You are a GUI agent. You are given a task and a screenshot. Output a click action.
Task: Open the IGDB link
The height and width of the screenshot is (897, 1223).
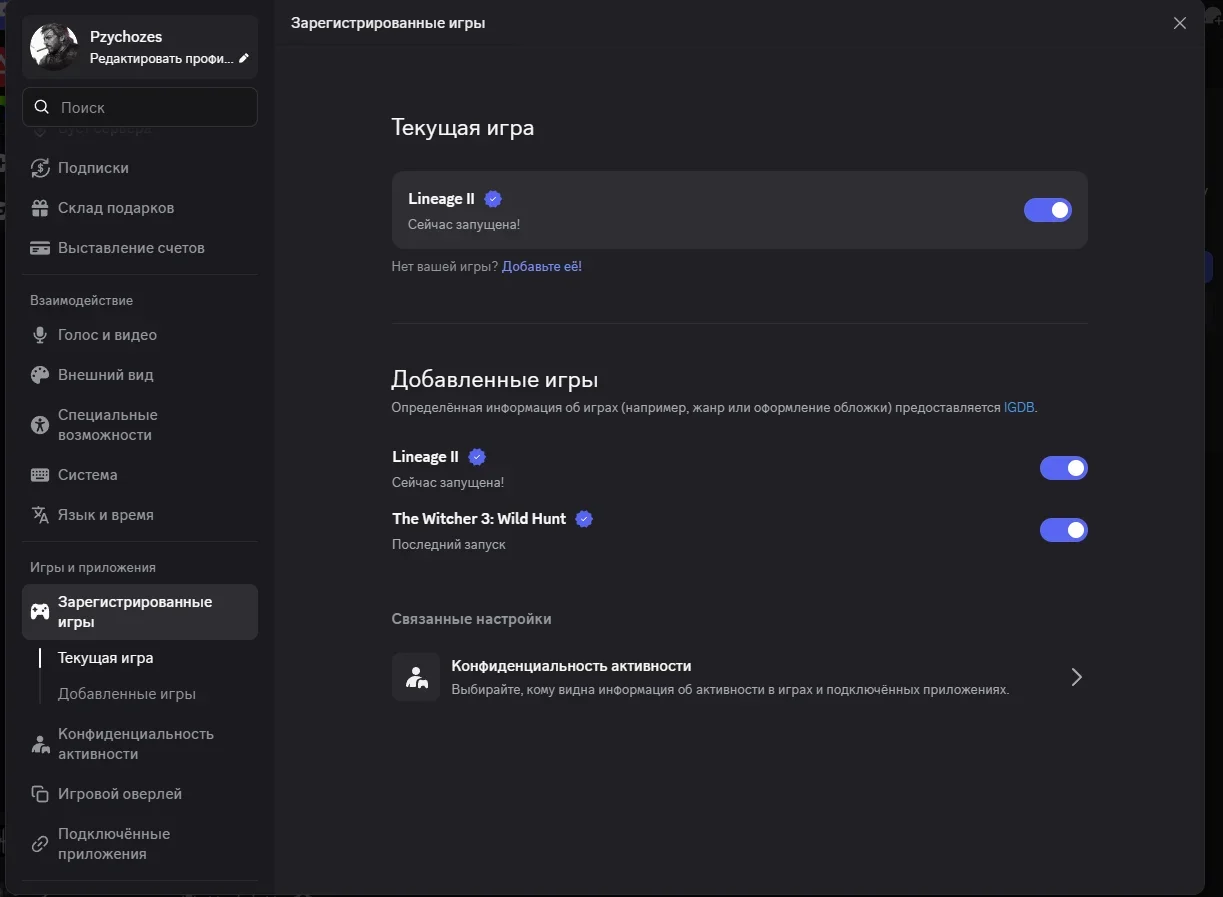pos(1019,408)
